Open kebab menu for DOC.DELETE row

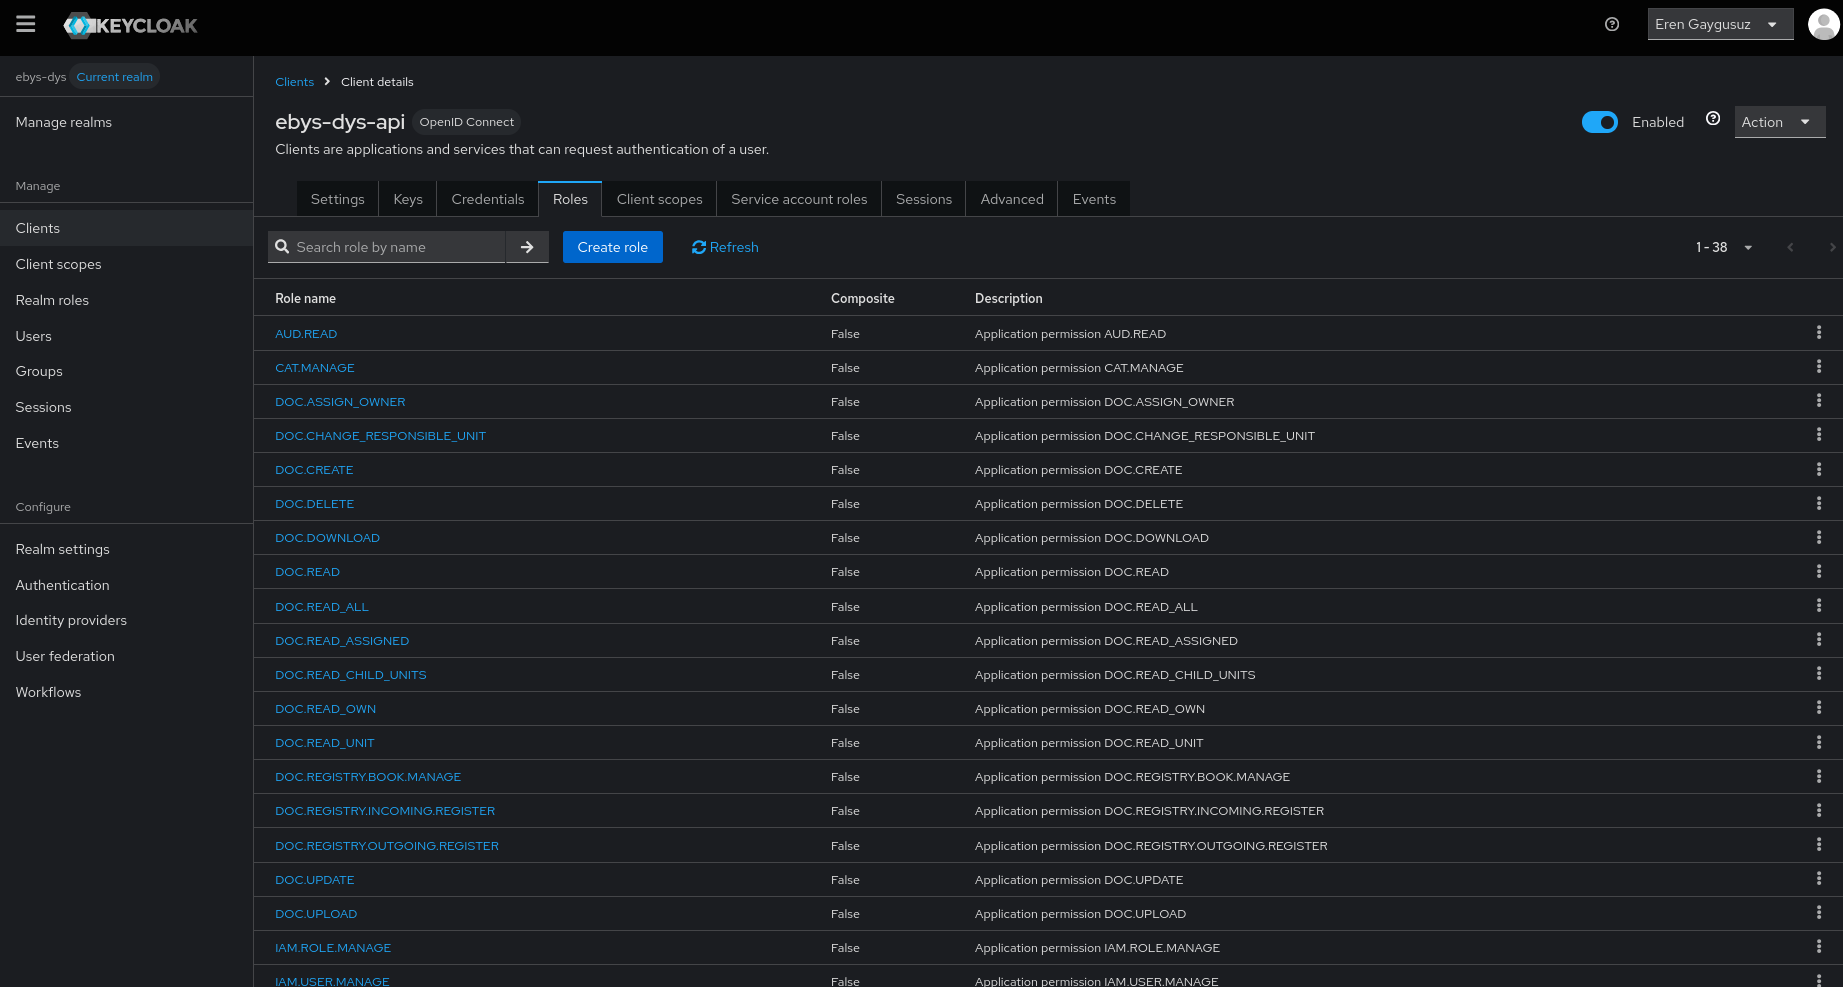click(1819, 502)
